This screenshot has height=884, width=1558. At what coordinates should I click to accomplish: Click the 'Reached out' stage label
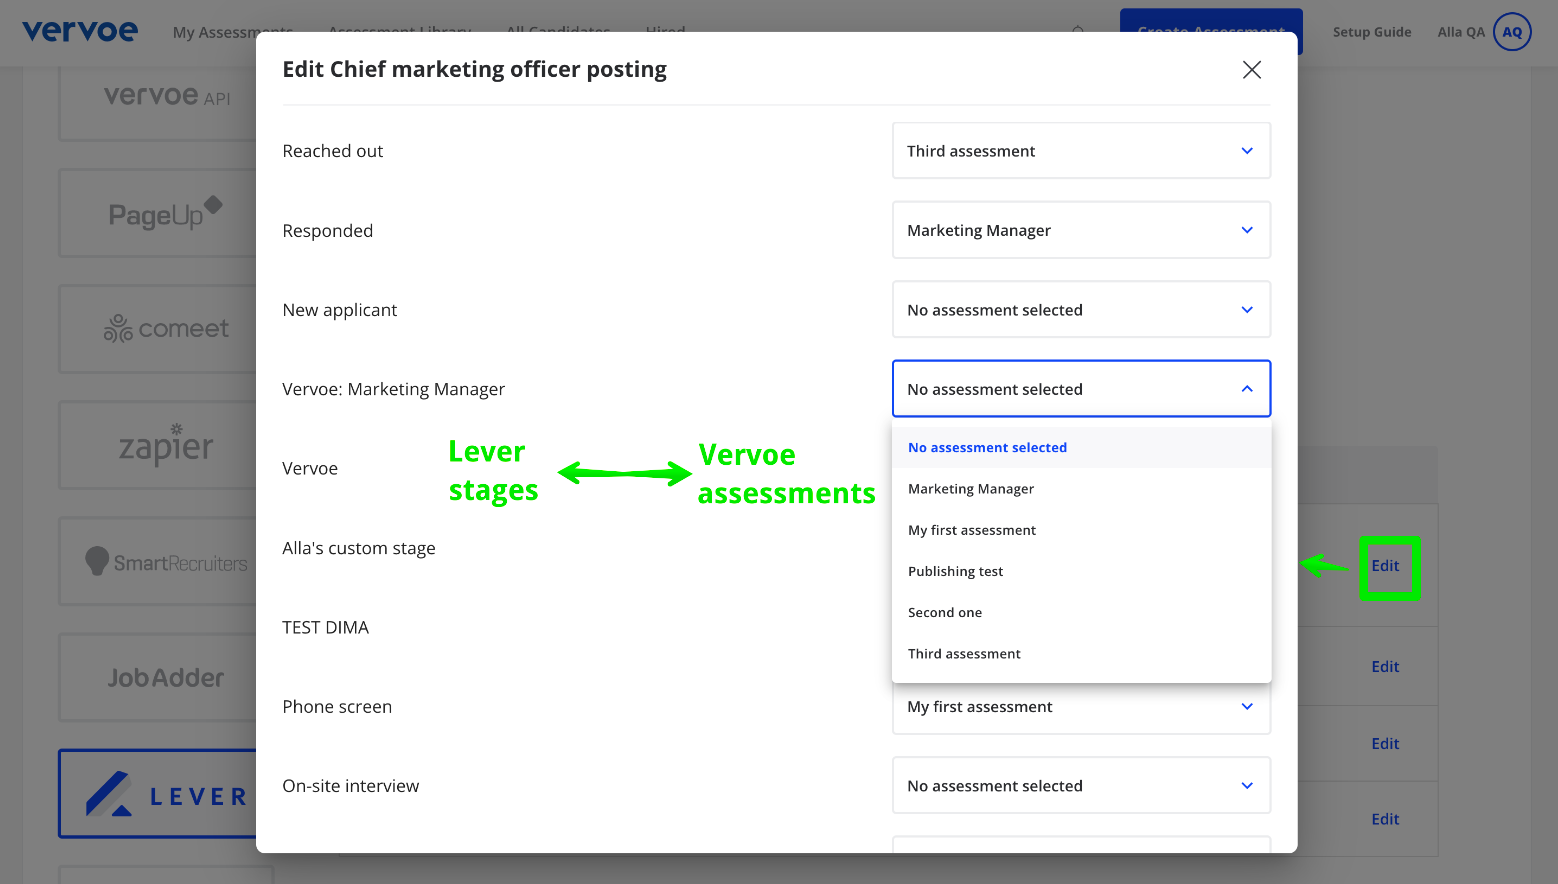coord(332,151)
